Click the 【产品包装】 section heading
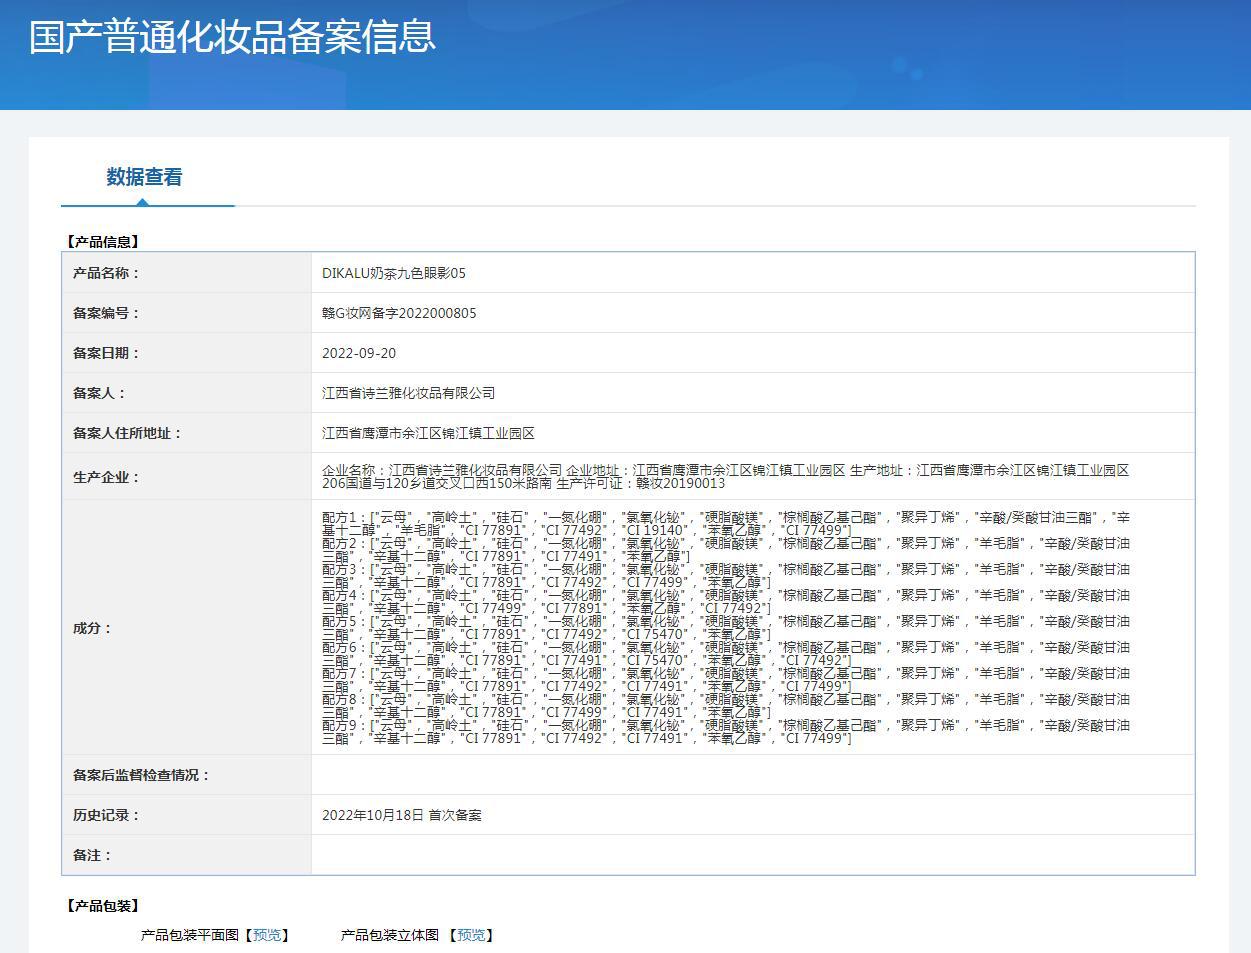Viewport: 1251px width, 953px height. click(x=103, y=905)
